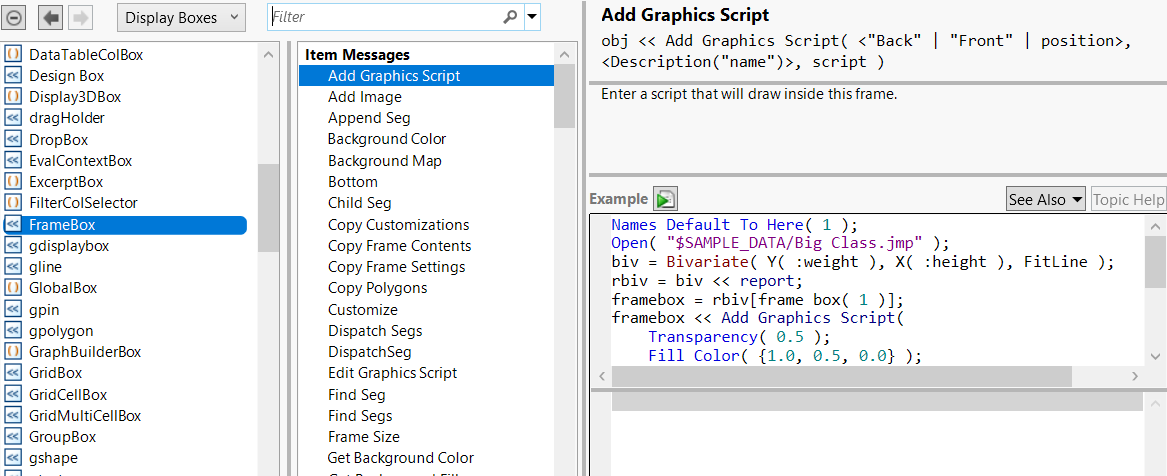Click the back navigation arrow
1167x476 pixels.
pyautogui.click(x=51, y=17)
